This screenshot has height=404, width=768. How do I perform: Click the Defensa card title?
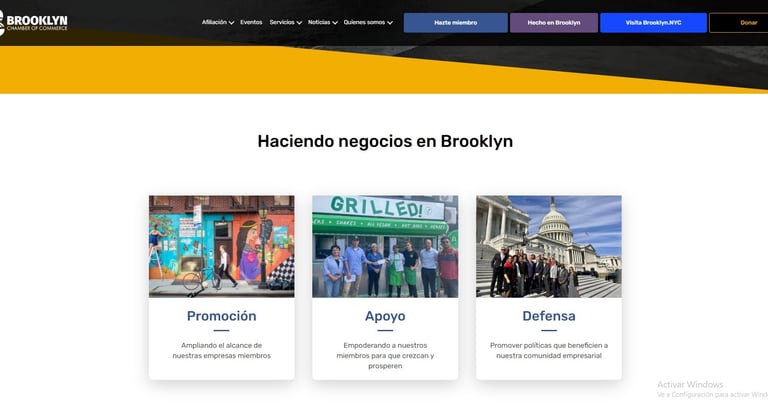[549, 316]
